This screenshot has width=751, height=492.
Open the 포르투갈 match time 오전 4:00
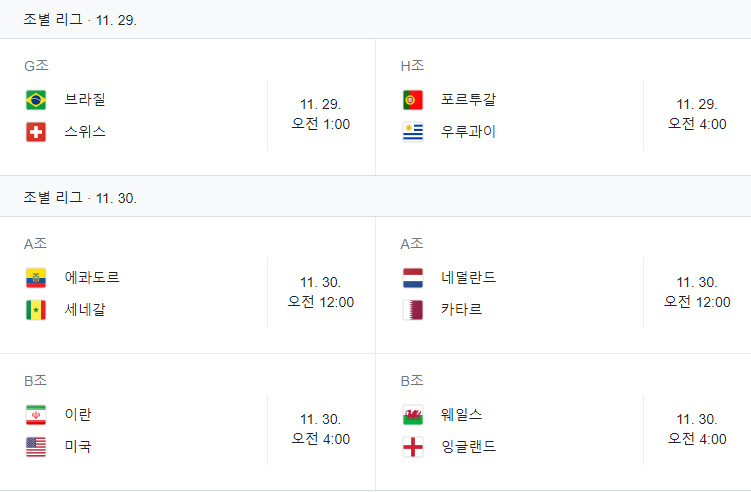697,124
